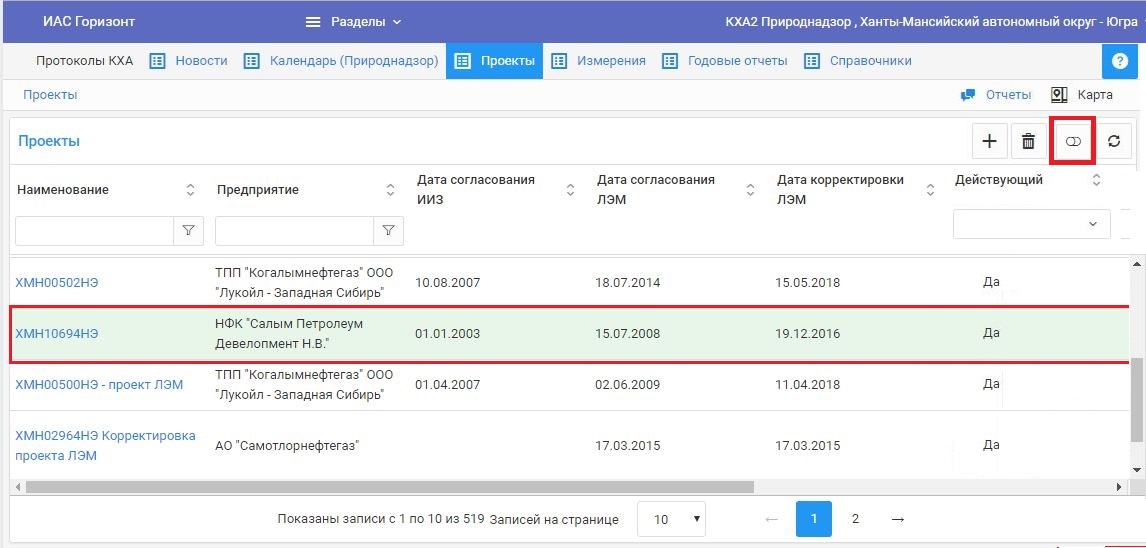Open the records-per-page dropdown
This screenshot has width=1146, height=548.
coord(672,519)
